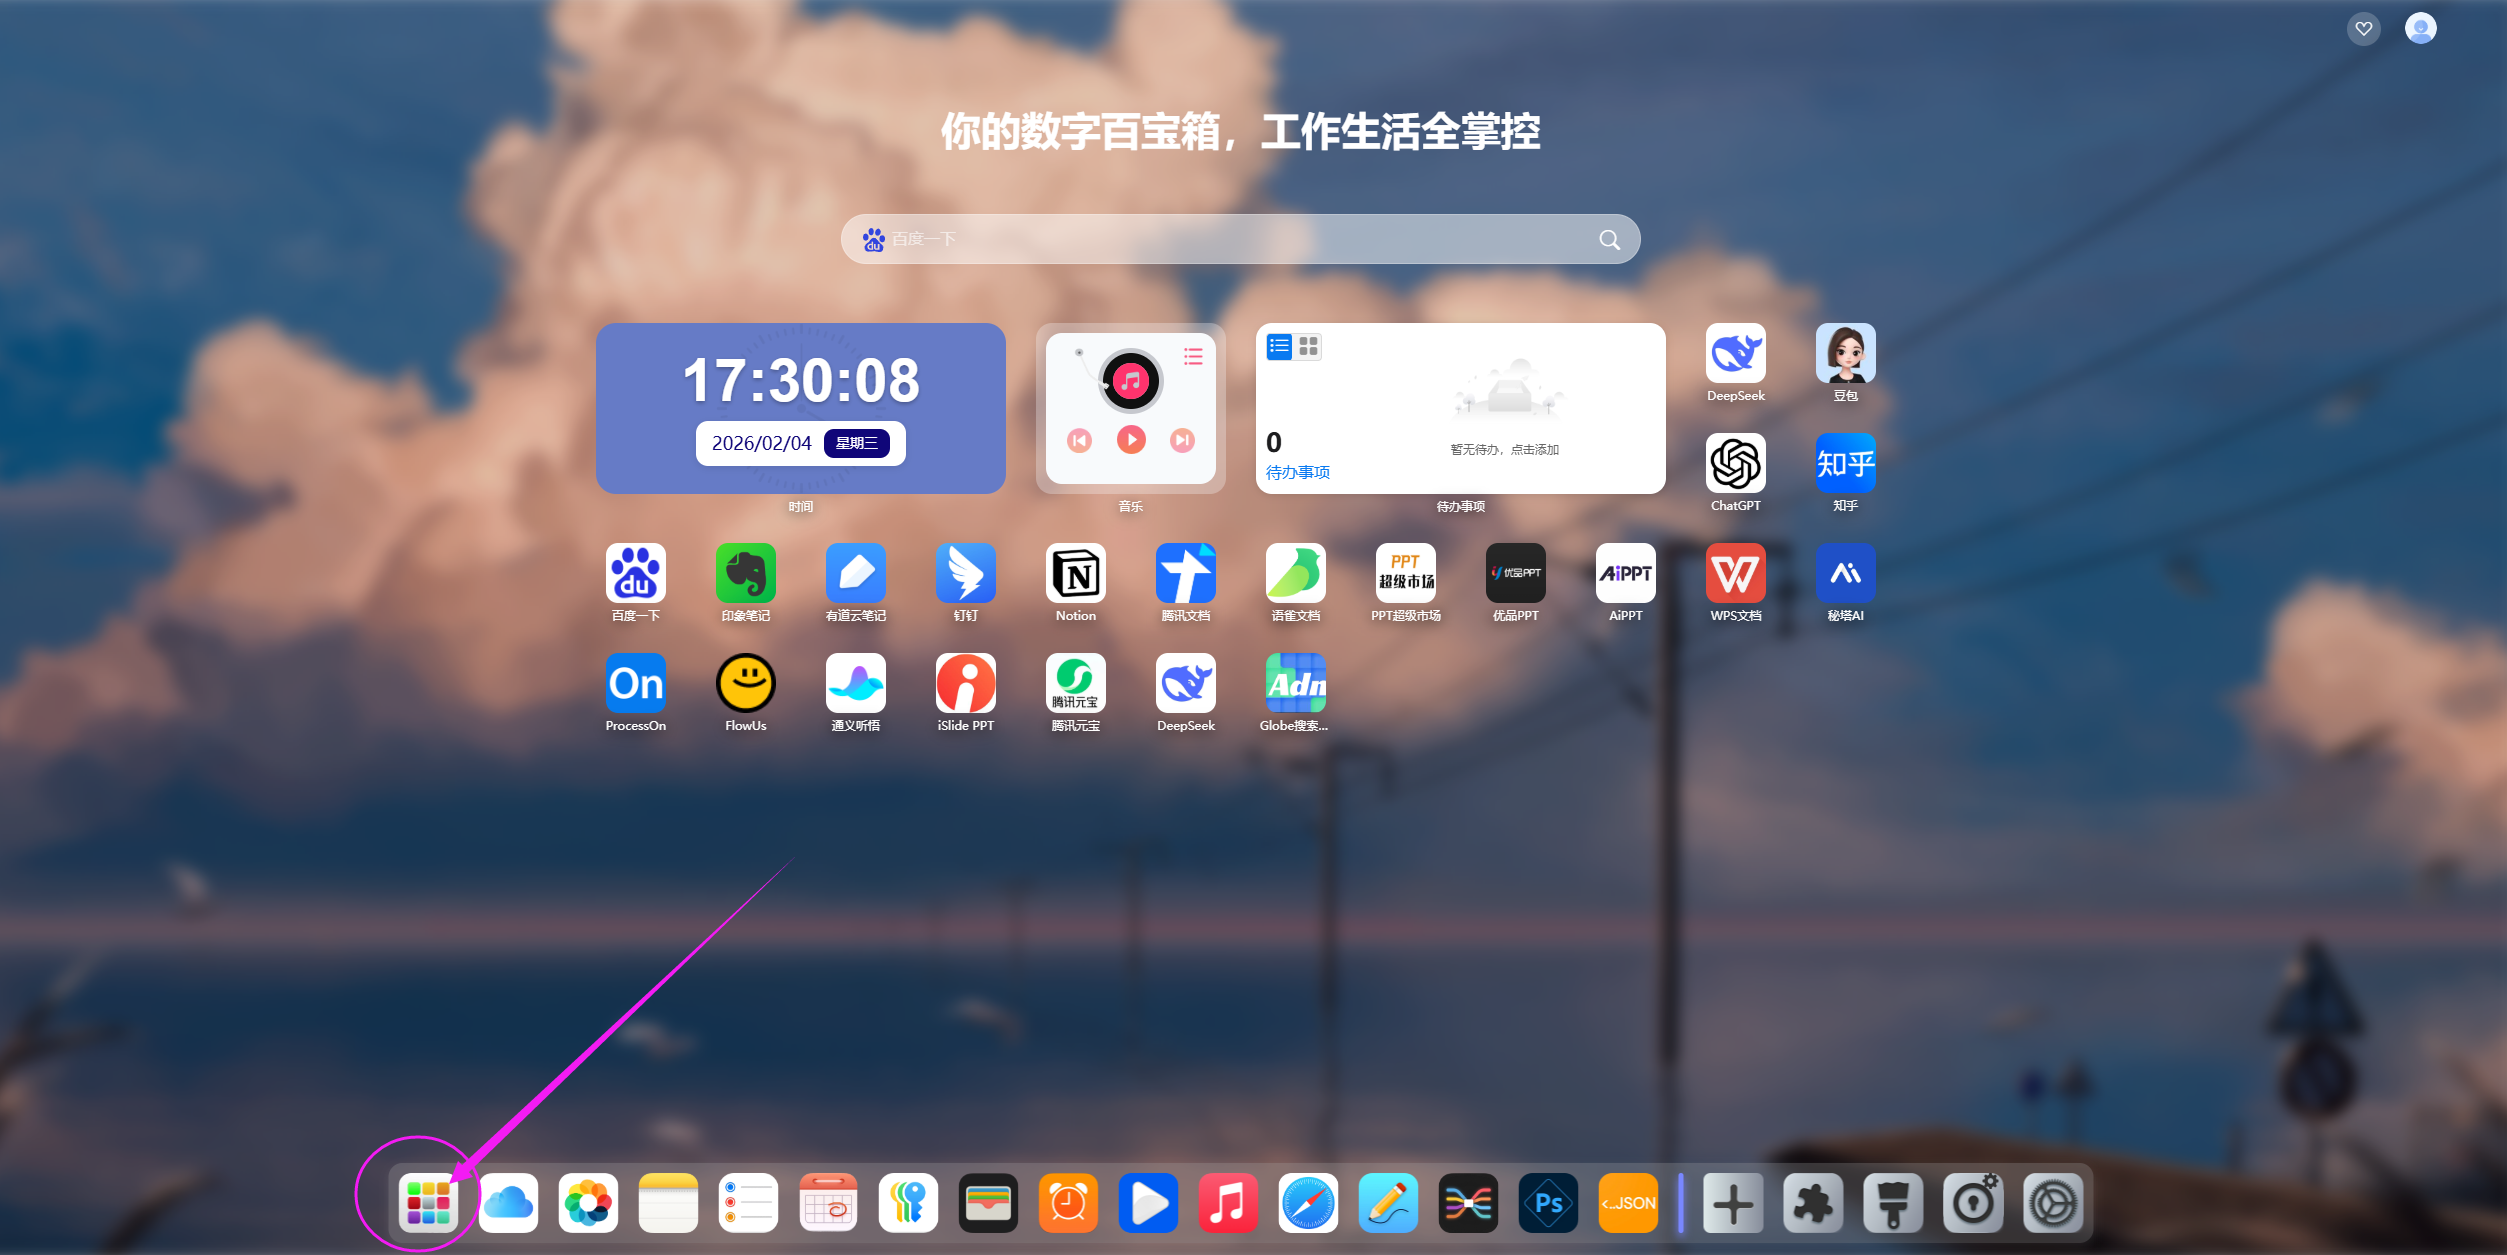Click the search magnifier button

pyautogui.click(x=1609, y=240)
